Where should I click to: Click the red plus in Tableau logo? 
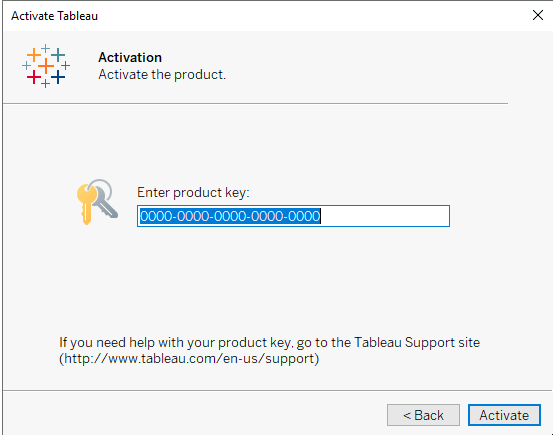point(34,77)
